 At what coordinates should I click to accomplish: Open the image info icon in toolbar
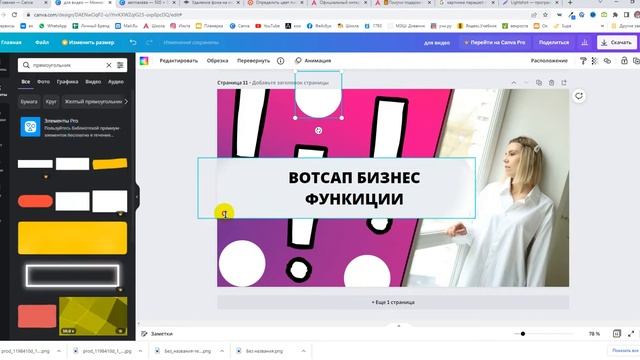280,61
